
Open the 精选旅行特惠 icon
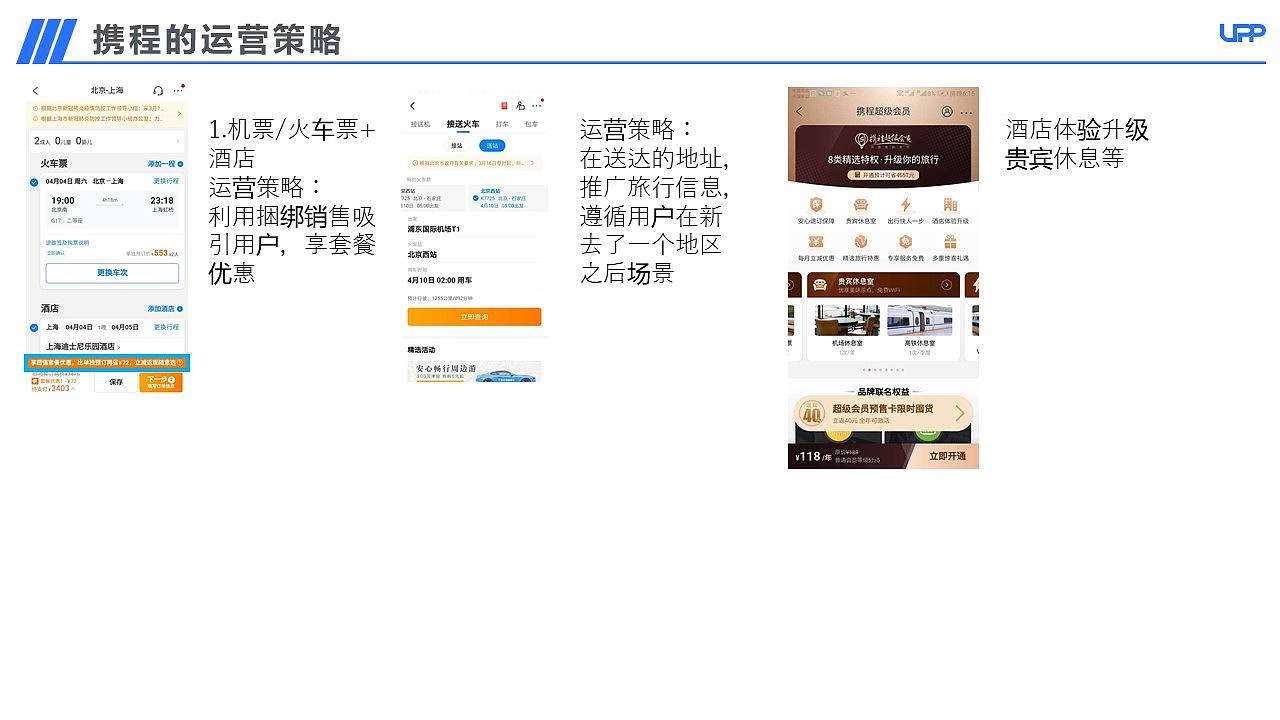click(x=860, y=242)
